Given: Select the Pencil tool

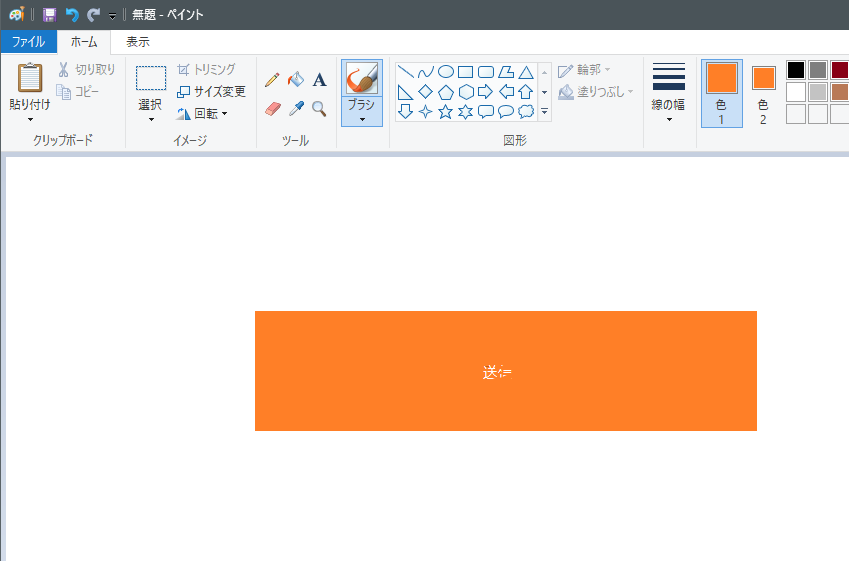Looking at the screenshot, I should pyautogui.click(x=272, y=80).
